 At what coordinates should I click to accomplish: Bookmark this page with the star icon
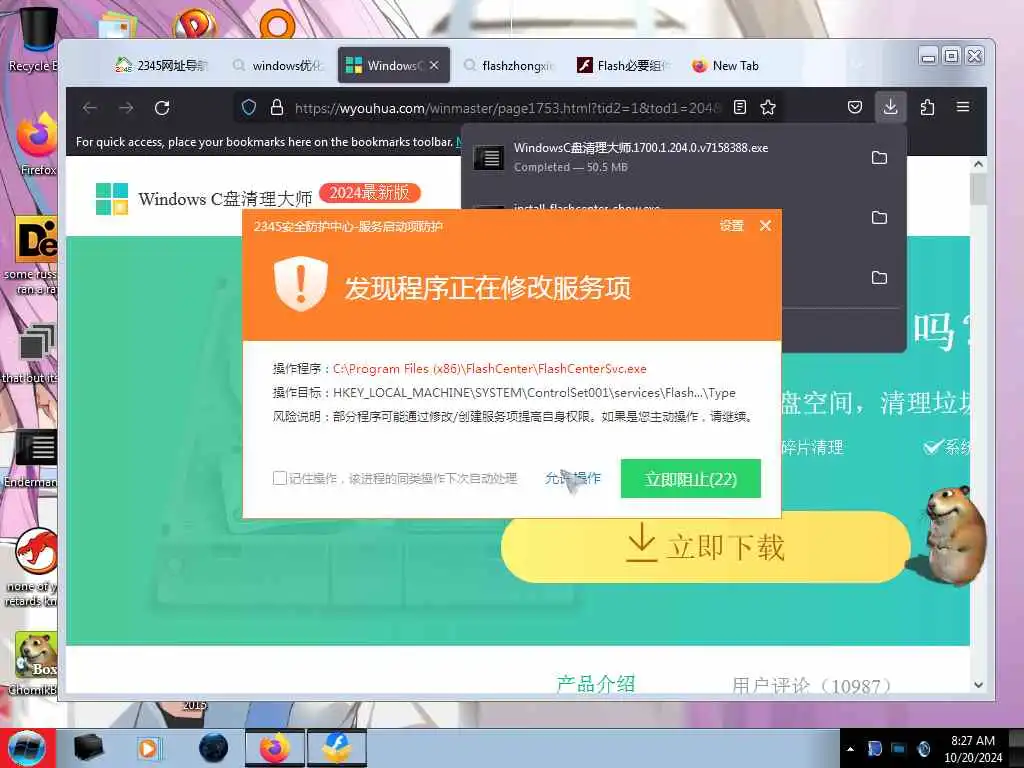pyautogui.click(x=768, y=107)
